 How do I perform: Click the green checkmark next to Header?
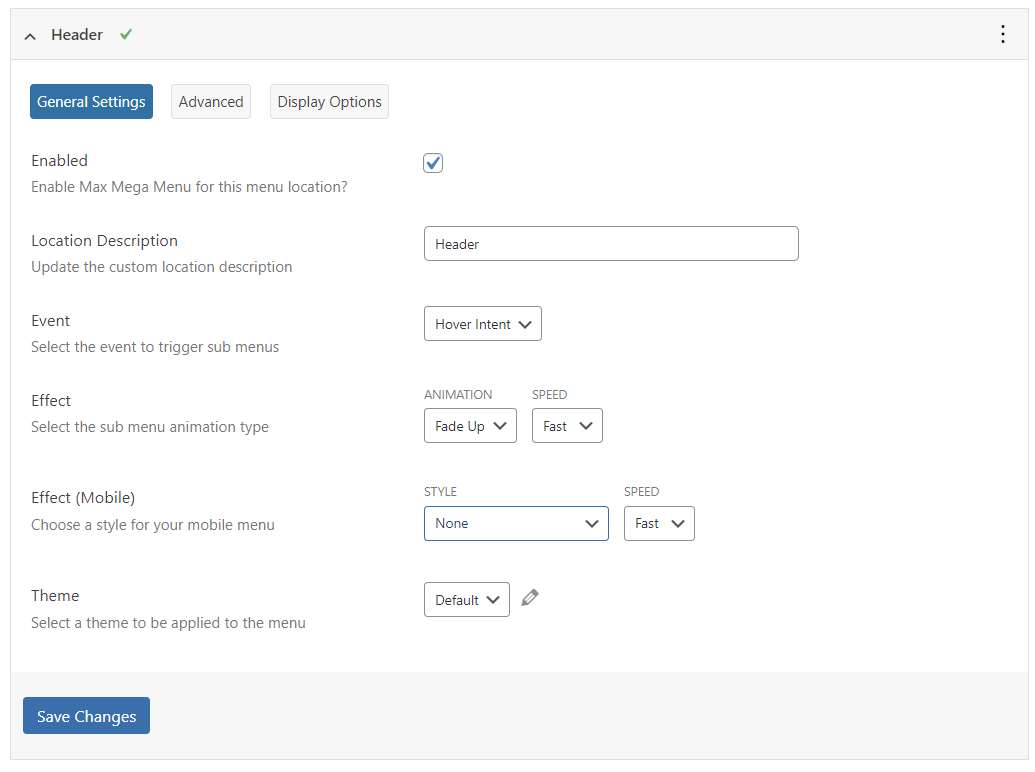tap(126, 34)
